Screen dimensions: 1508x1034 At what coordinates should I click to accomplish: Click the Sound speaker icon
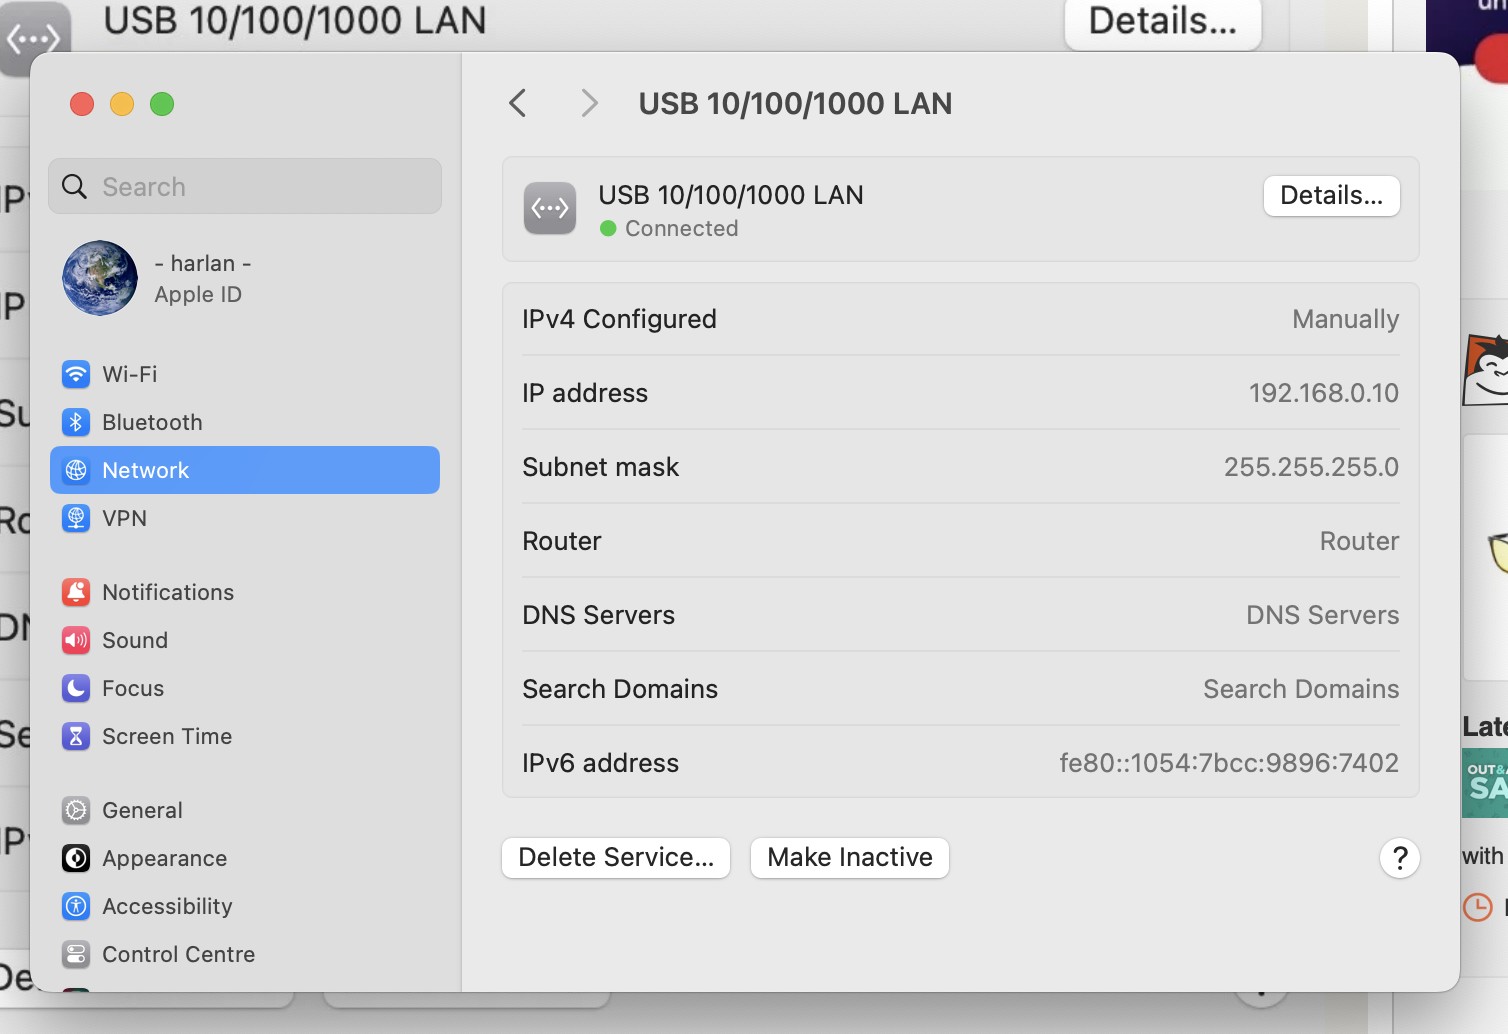[x=76, y=640]
